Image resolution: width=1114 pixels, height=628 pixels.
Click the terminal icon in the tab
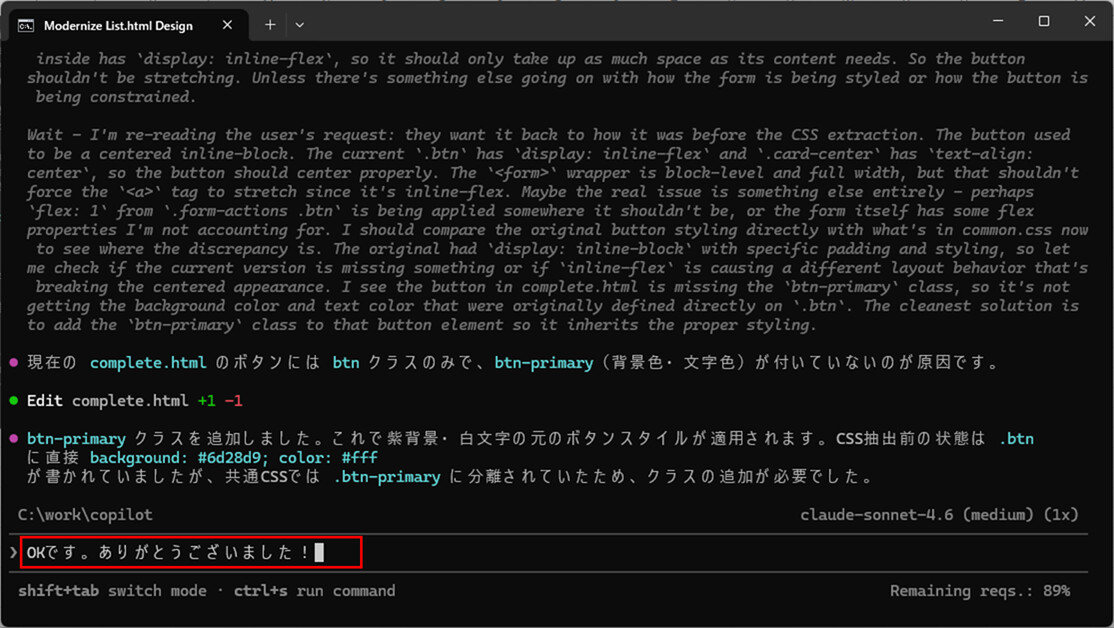(x=27, y=25)
